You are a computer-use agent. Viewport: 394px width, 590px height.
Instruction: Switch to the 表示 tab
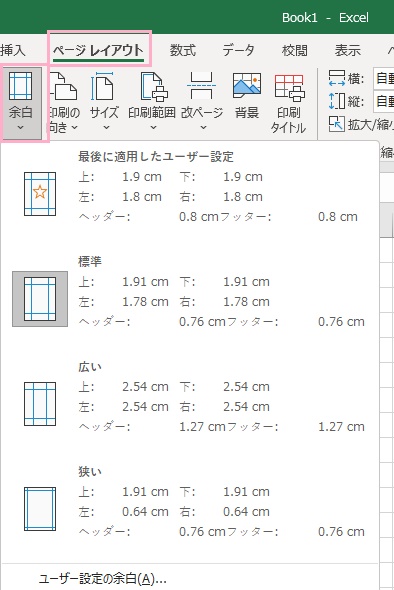(x=348, y=50)
